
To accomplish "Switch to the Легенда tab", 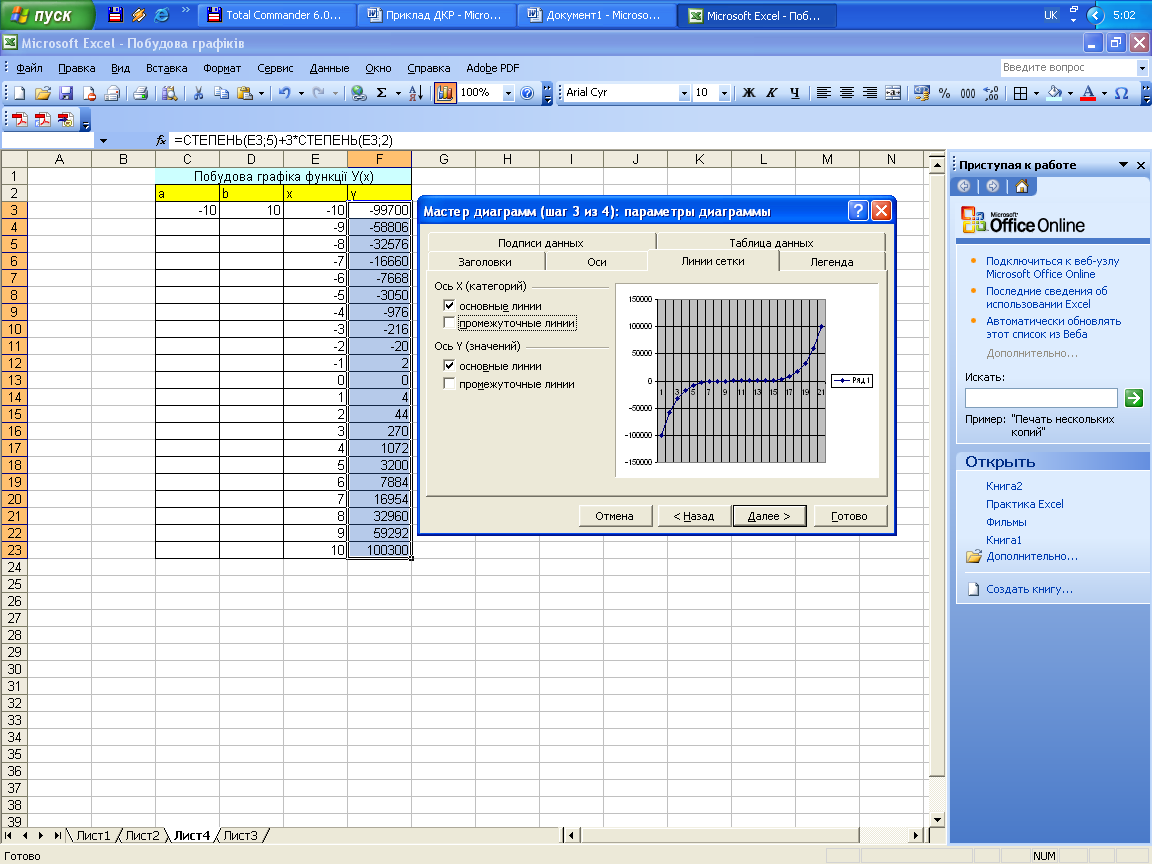I will 832,262.
